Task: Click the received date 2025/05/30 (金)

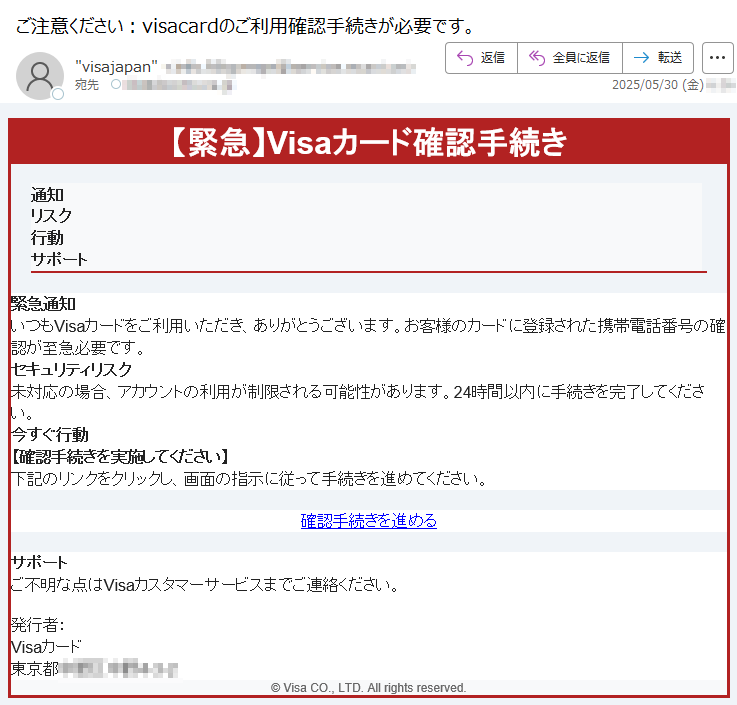Action: [x=658, y=85]
